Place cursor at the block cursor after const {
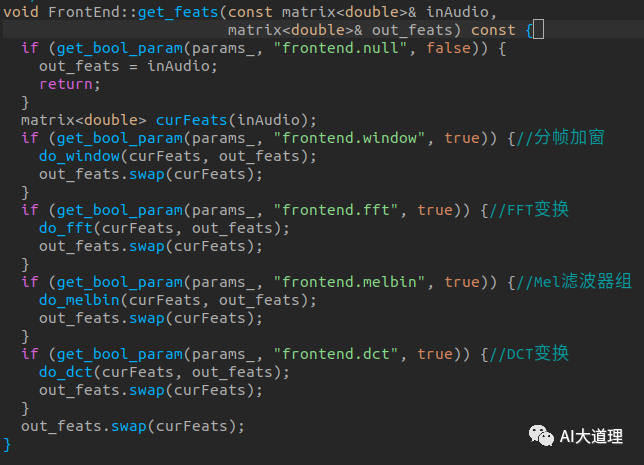The height and width of the screenshot is (465, 644). click(538, 30)
